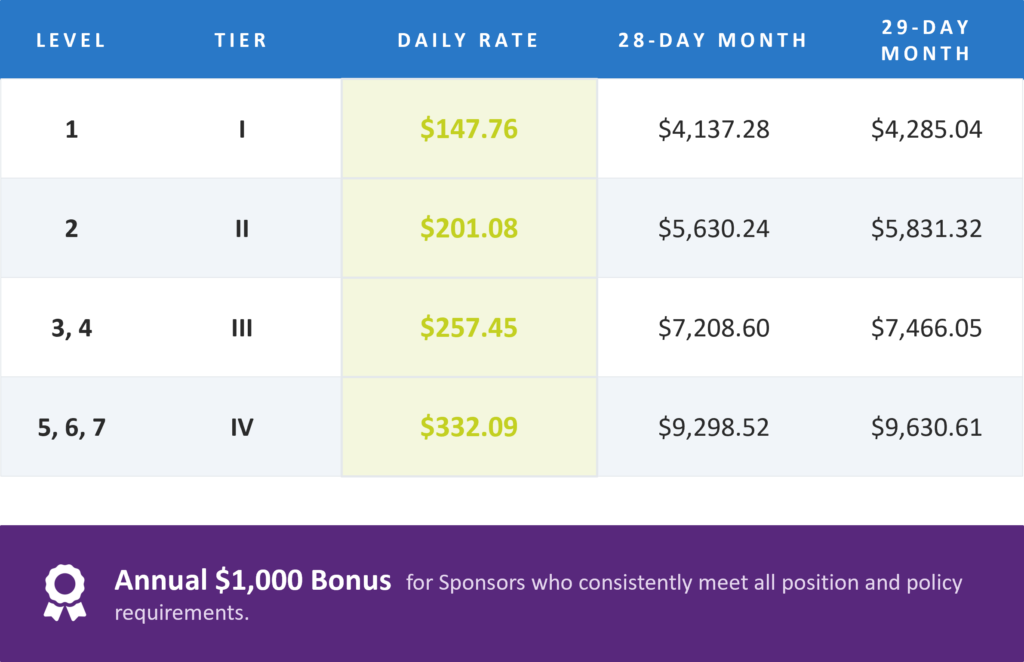
Task: Click the level 3, 4 cell
Action: (71, 328)
